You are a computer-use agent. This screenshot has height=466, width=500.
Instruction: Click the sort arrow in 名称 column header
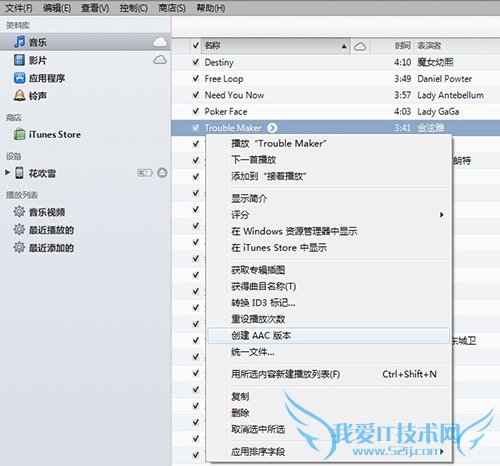[344, 47]
